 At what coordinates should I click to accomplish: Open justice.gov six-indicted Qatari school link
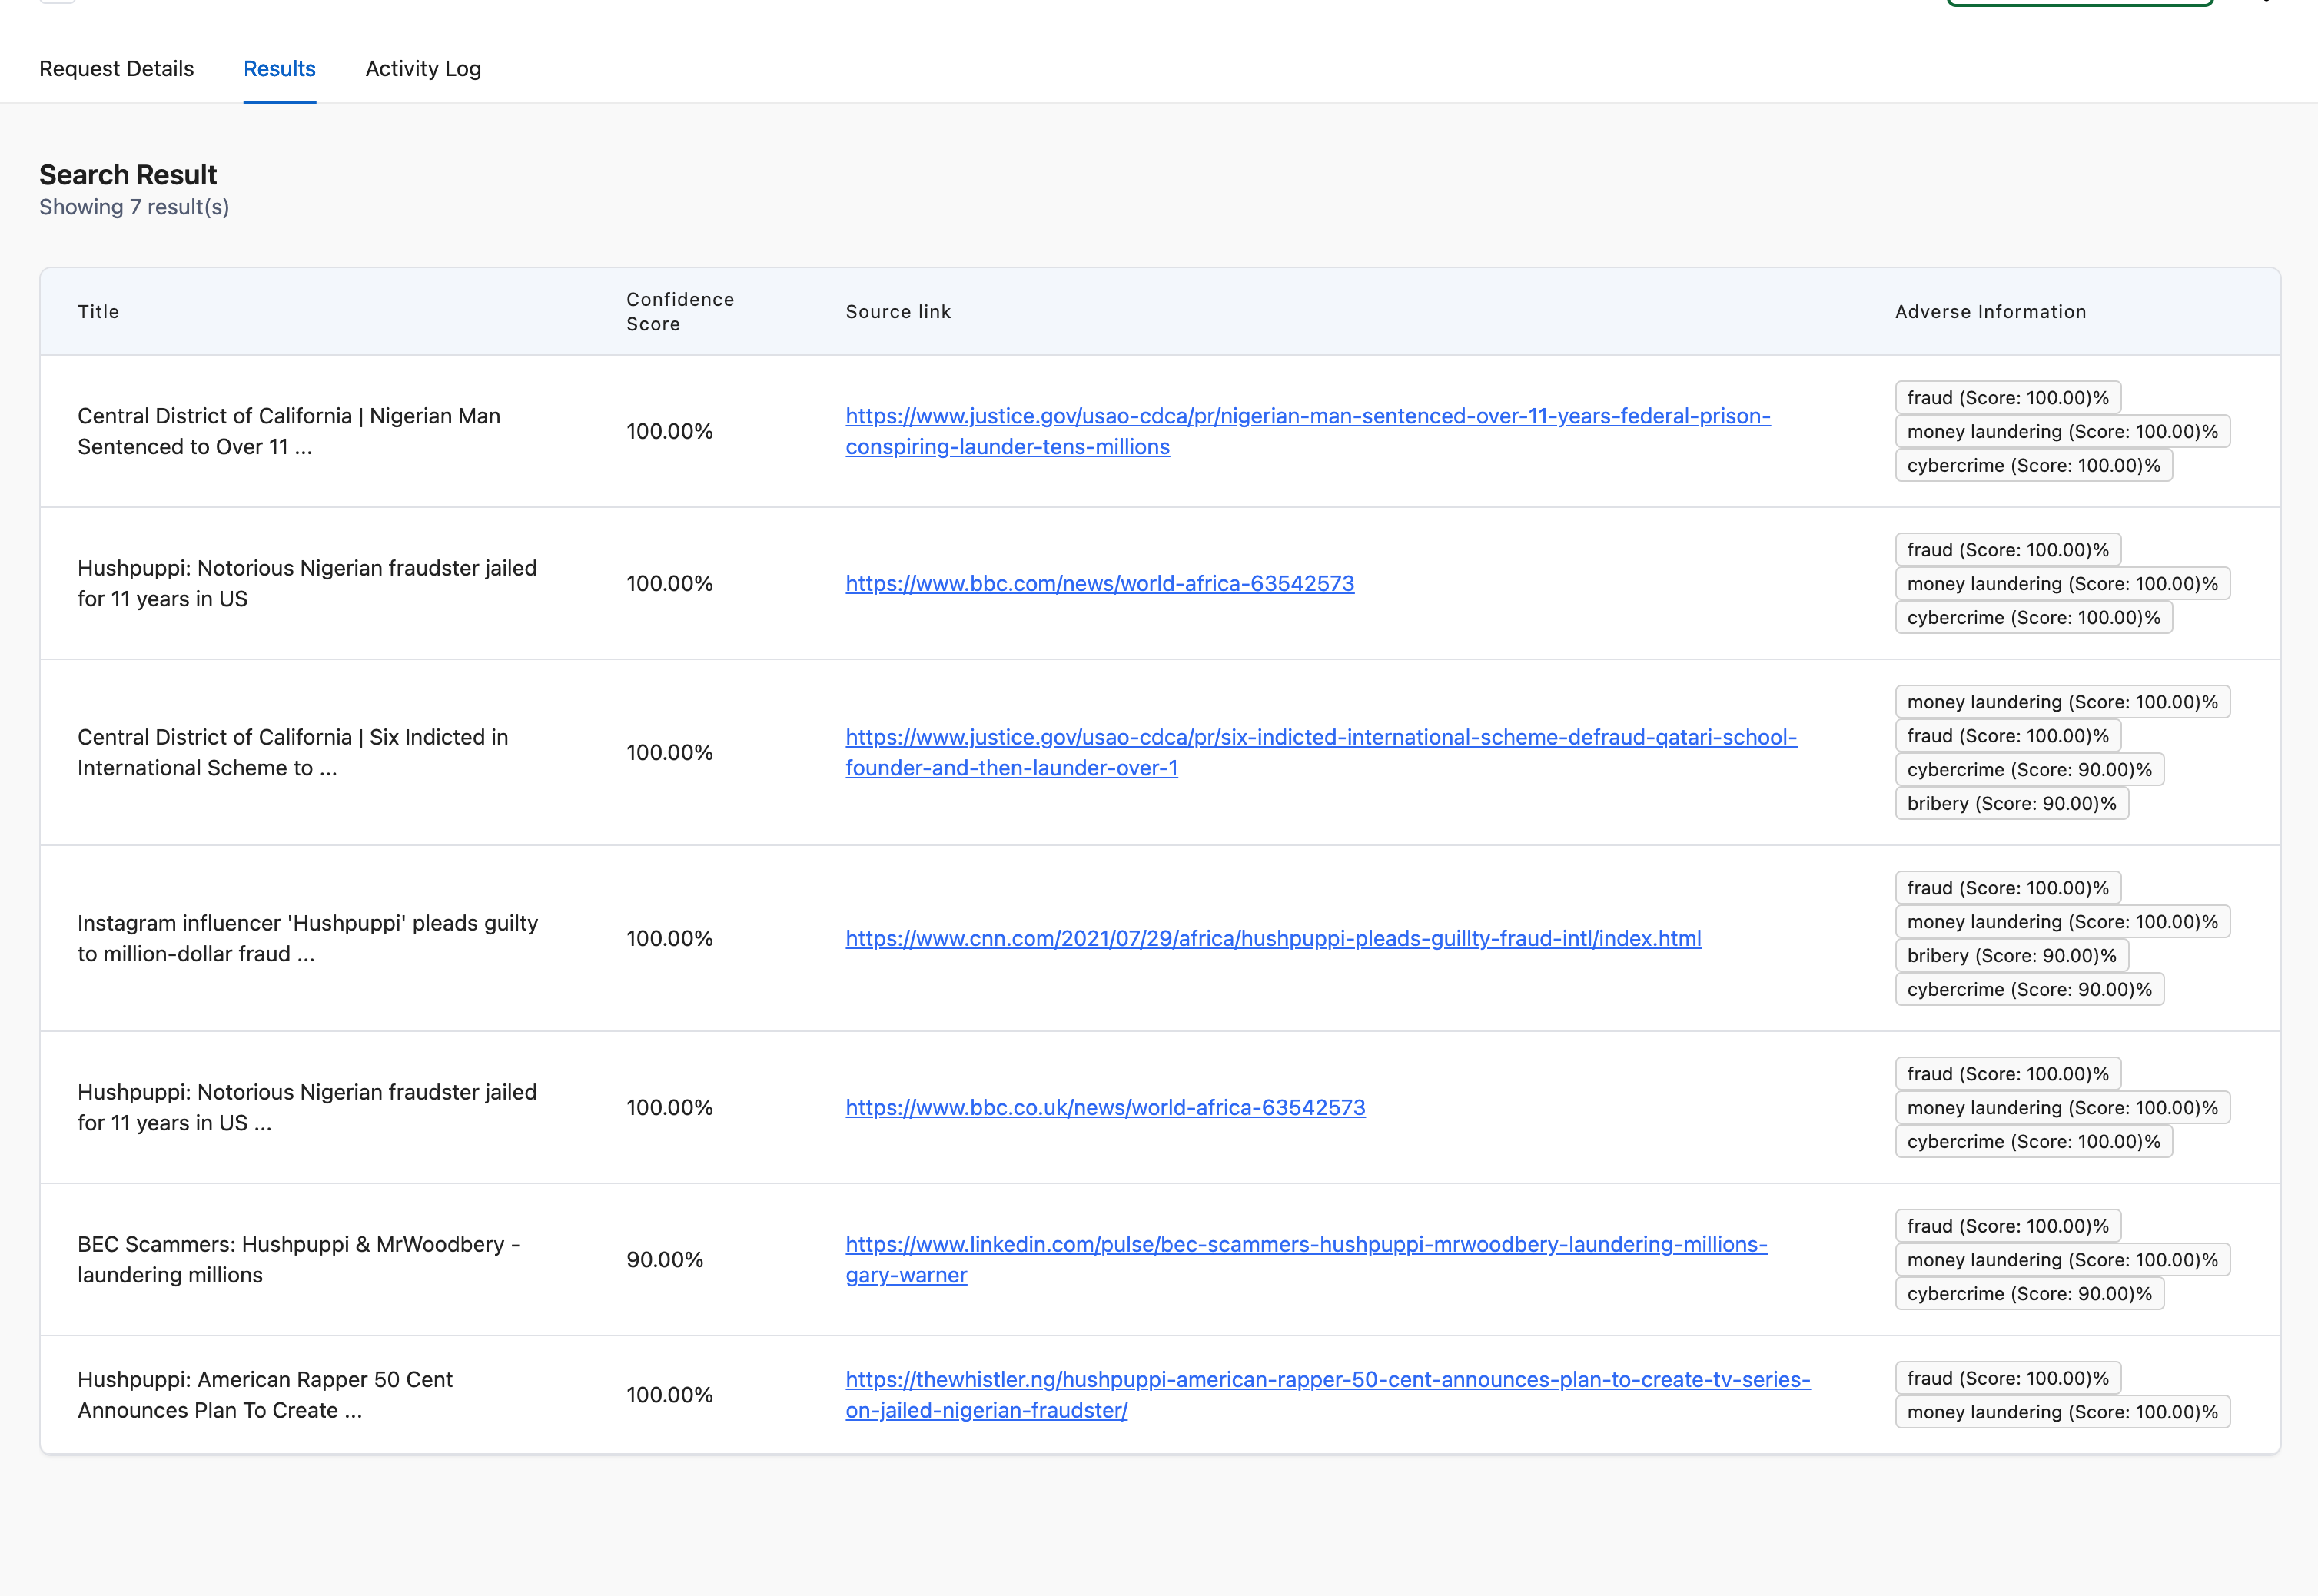(1320, 737)
